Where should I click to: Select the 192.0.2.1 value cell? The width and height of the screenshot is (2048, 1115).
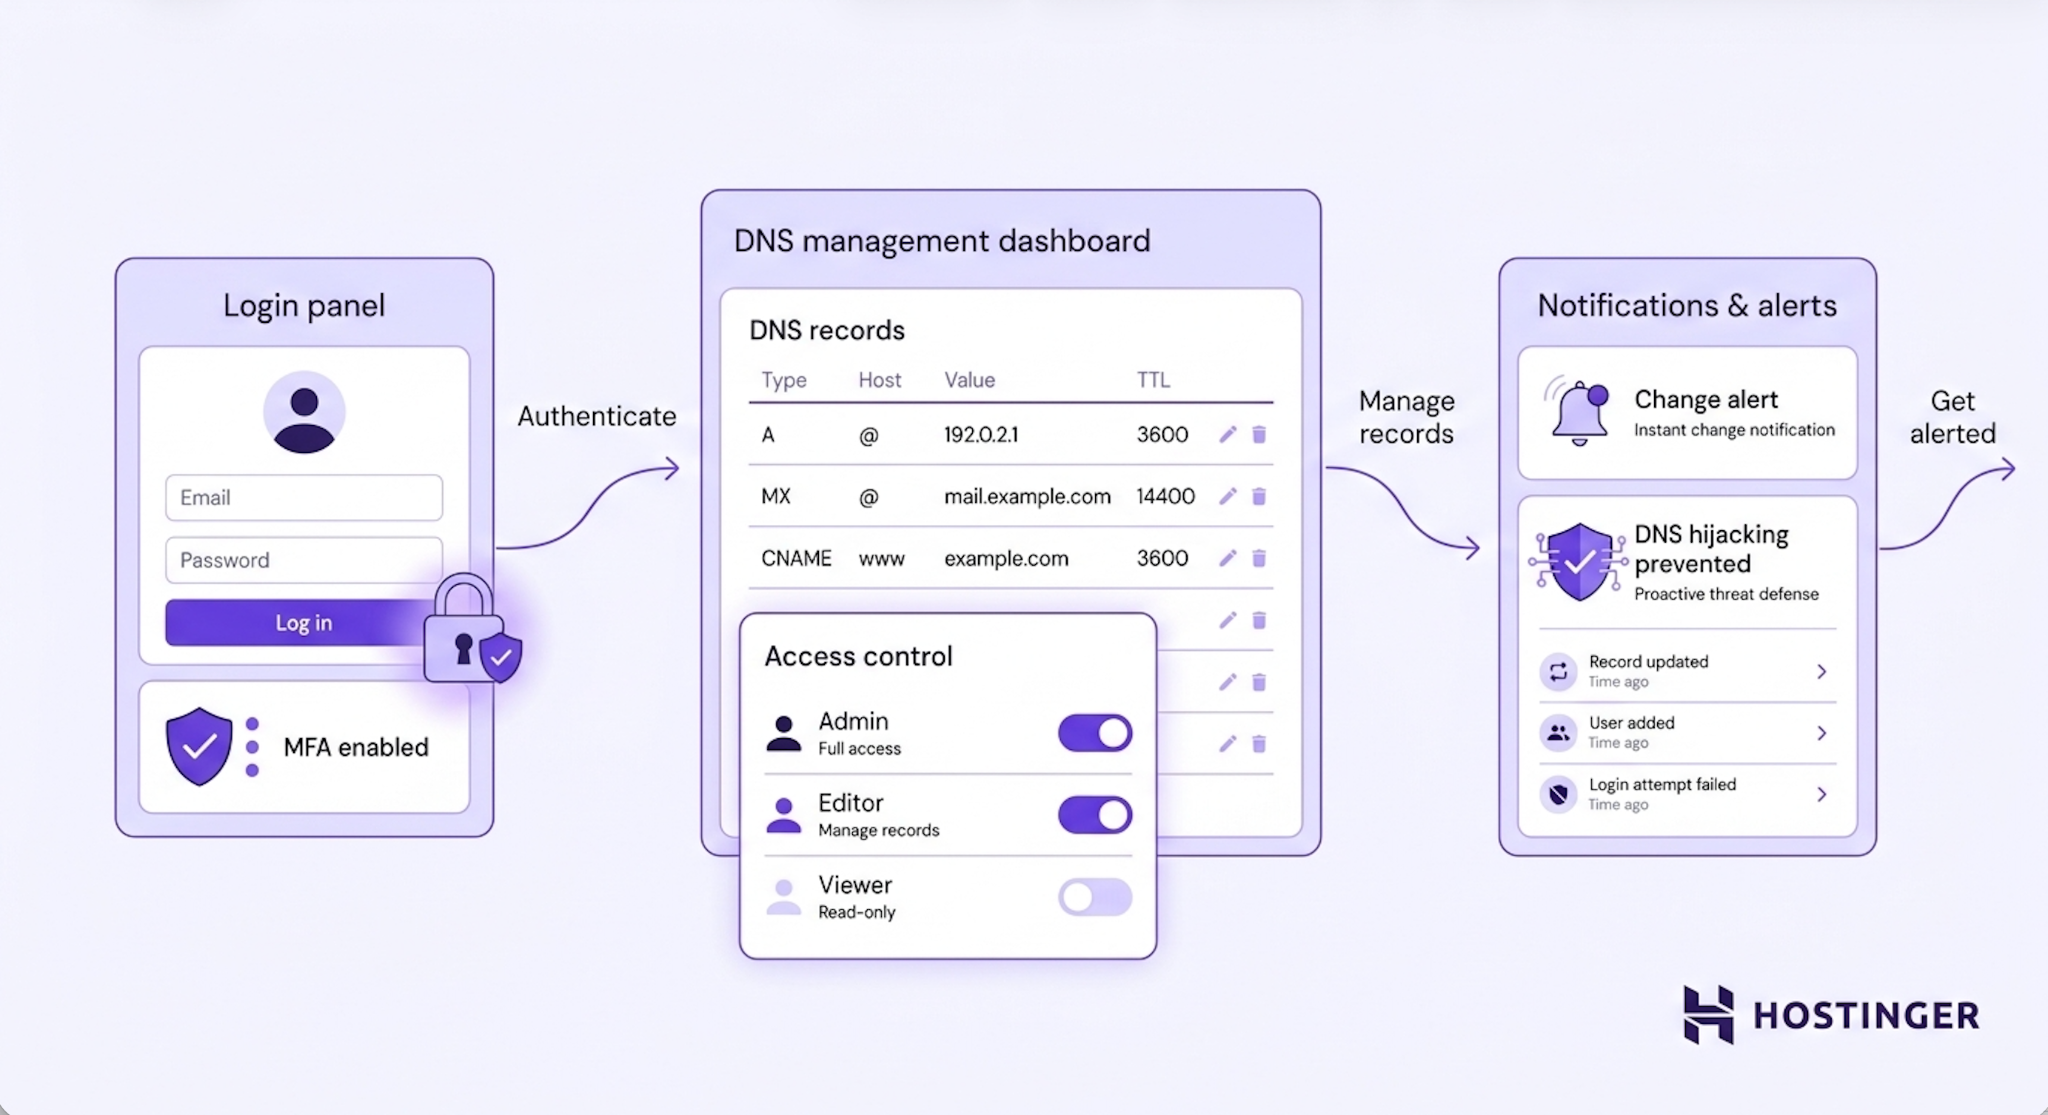tap(981, 434)
